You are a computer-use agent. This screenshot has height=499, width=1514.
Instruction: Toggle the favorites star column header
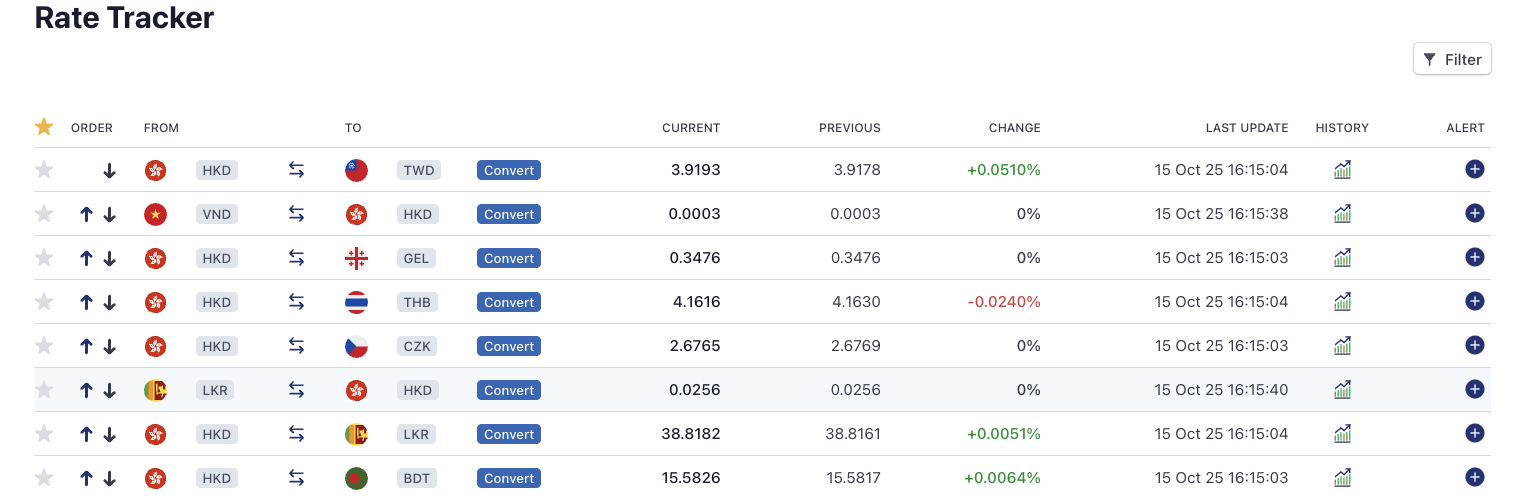click(44, 127)
